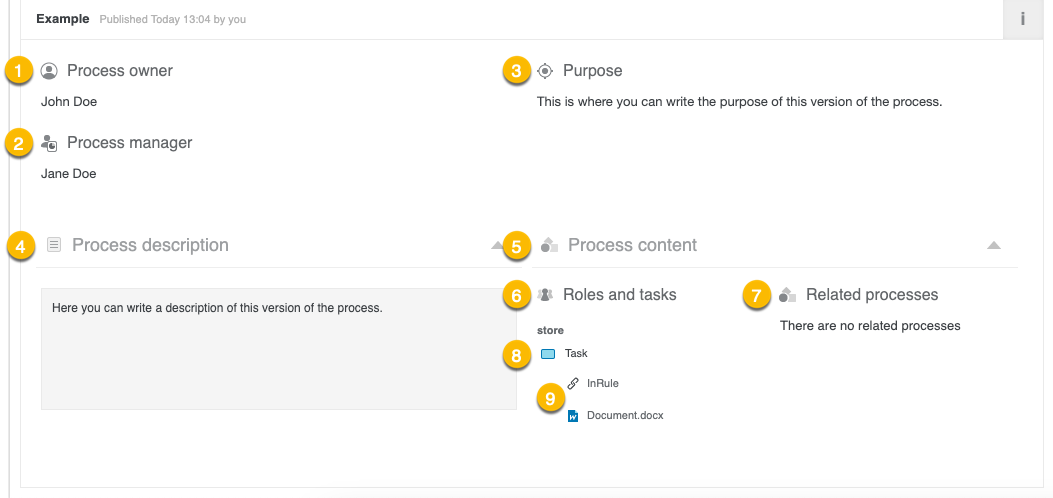Click the Purpose target icon
This screenshot has width=1053, height=498.
[x=545, y=71]
